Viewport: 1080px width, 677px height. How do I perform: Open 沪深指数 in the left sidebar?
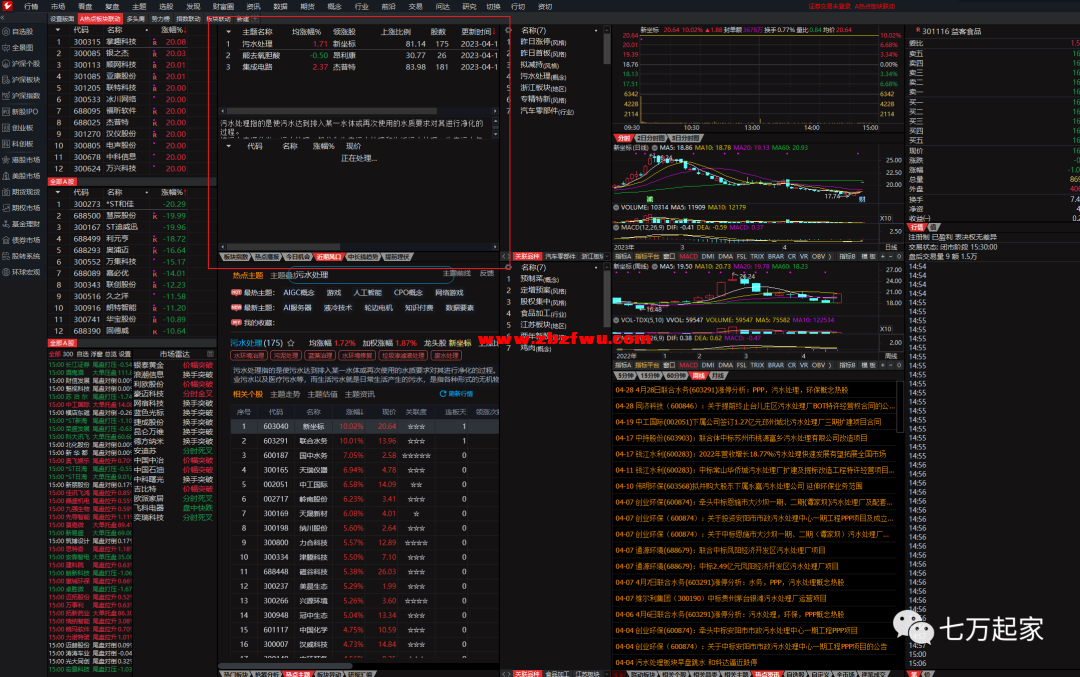click(21, 96)
